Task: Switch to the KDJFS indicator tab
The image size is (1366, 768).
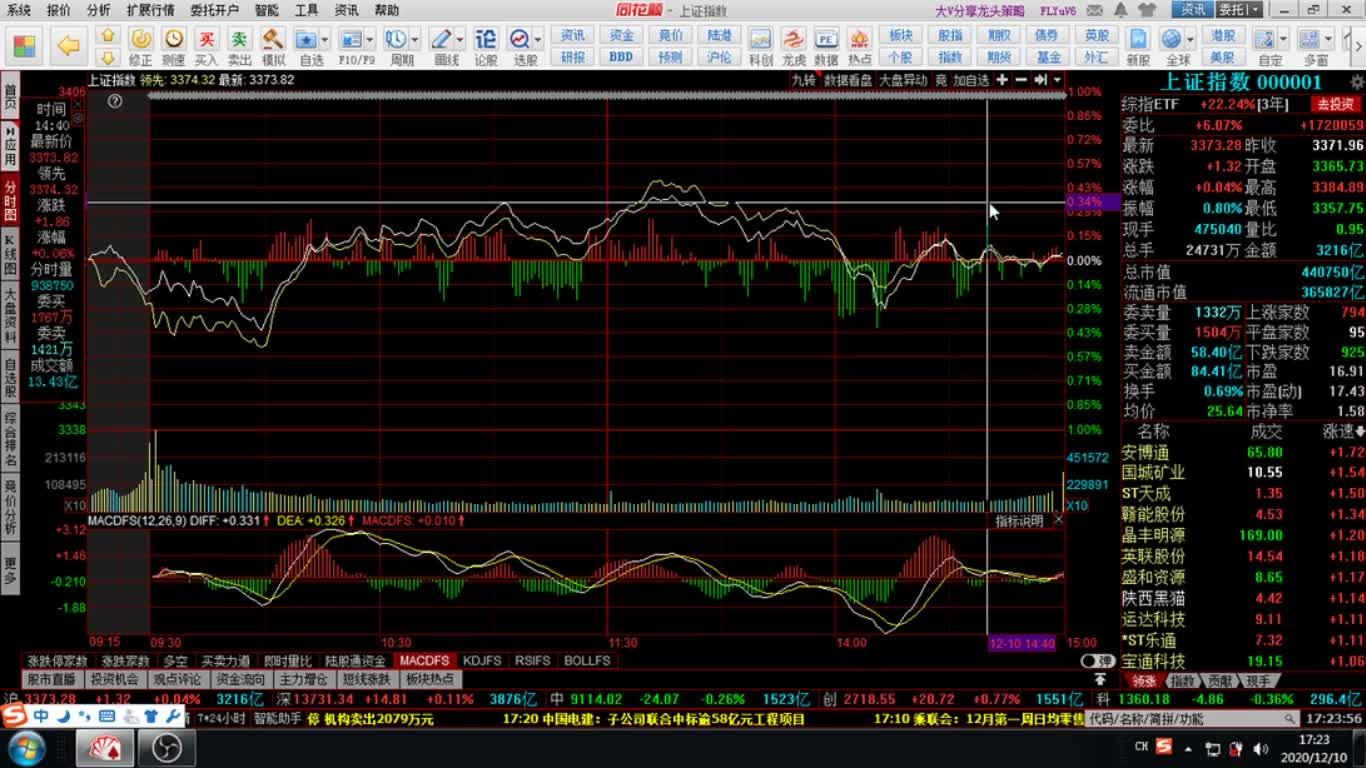Action: (482, 661)
